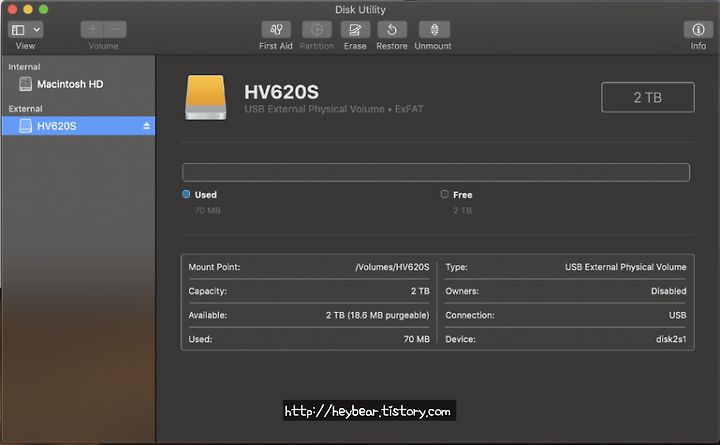720x445 pixels.
Task: Click the 2 TB value under Free legend
Action: 462,210
